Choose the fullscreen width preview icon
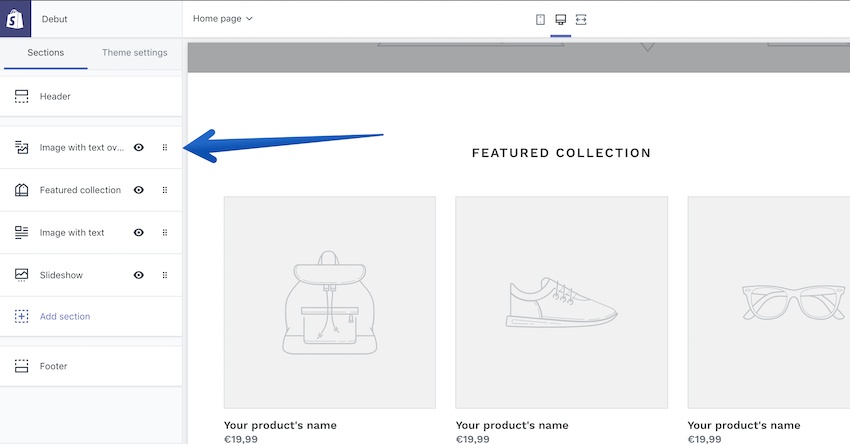Image resolution: width=850 pixels, height=444 pixels. click(581, 20)
